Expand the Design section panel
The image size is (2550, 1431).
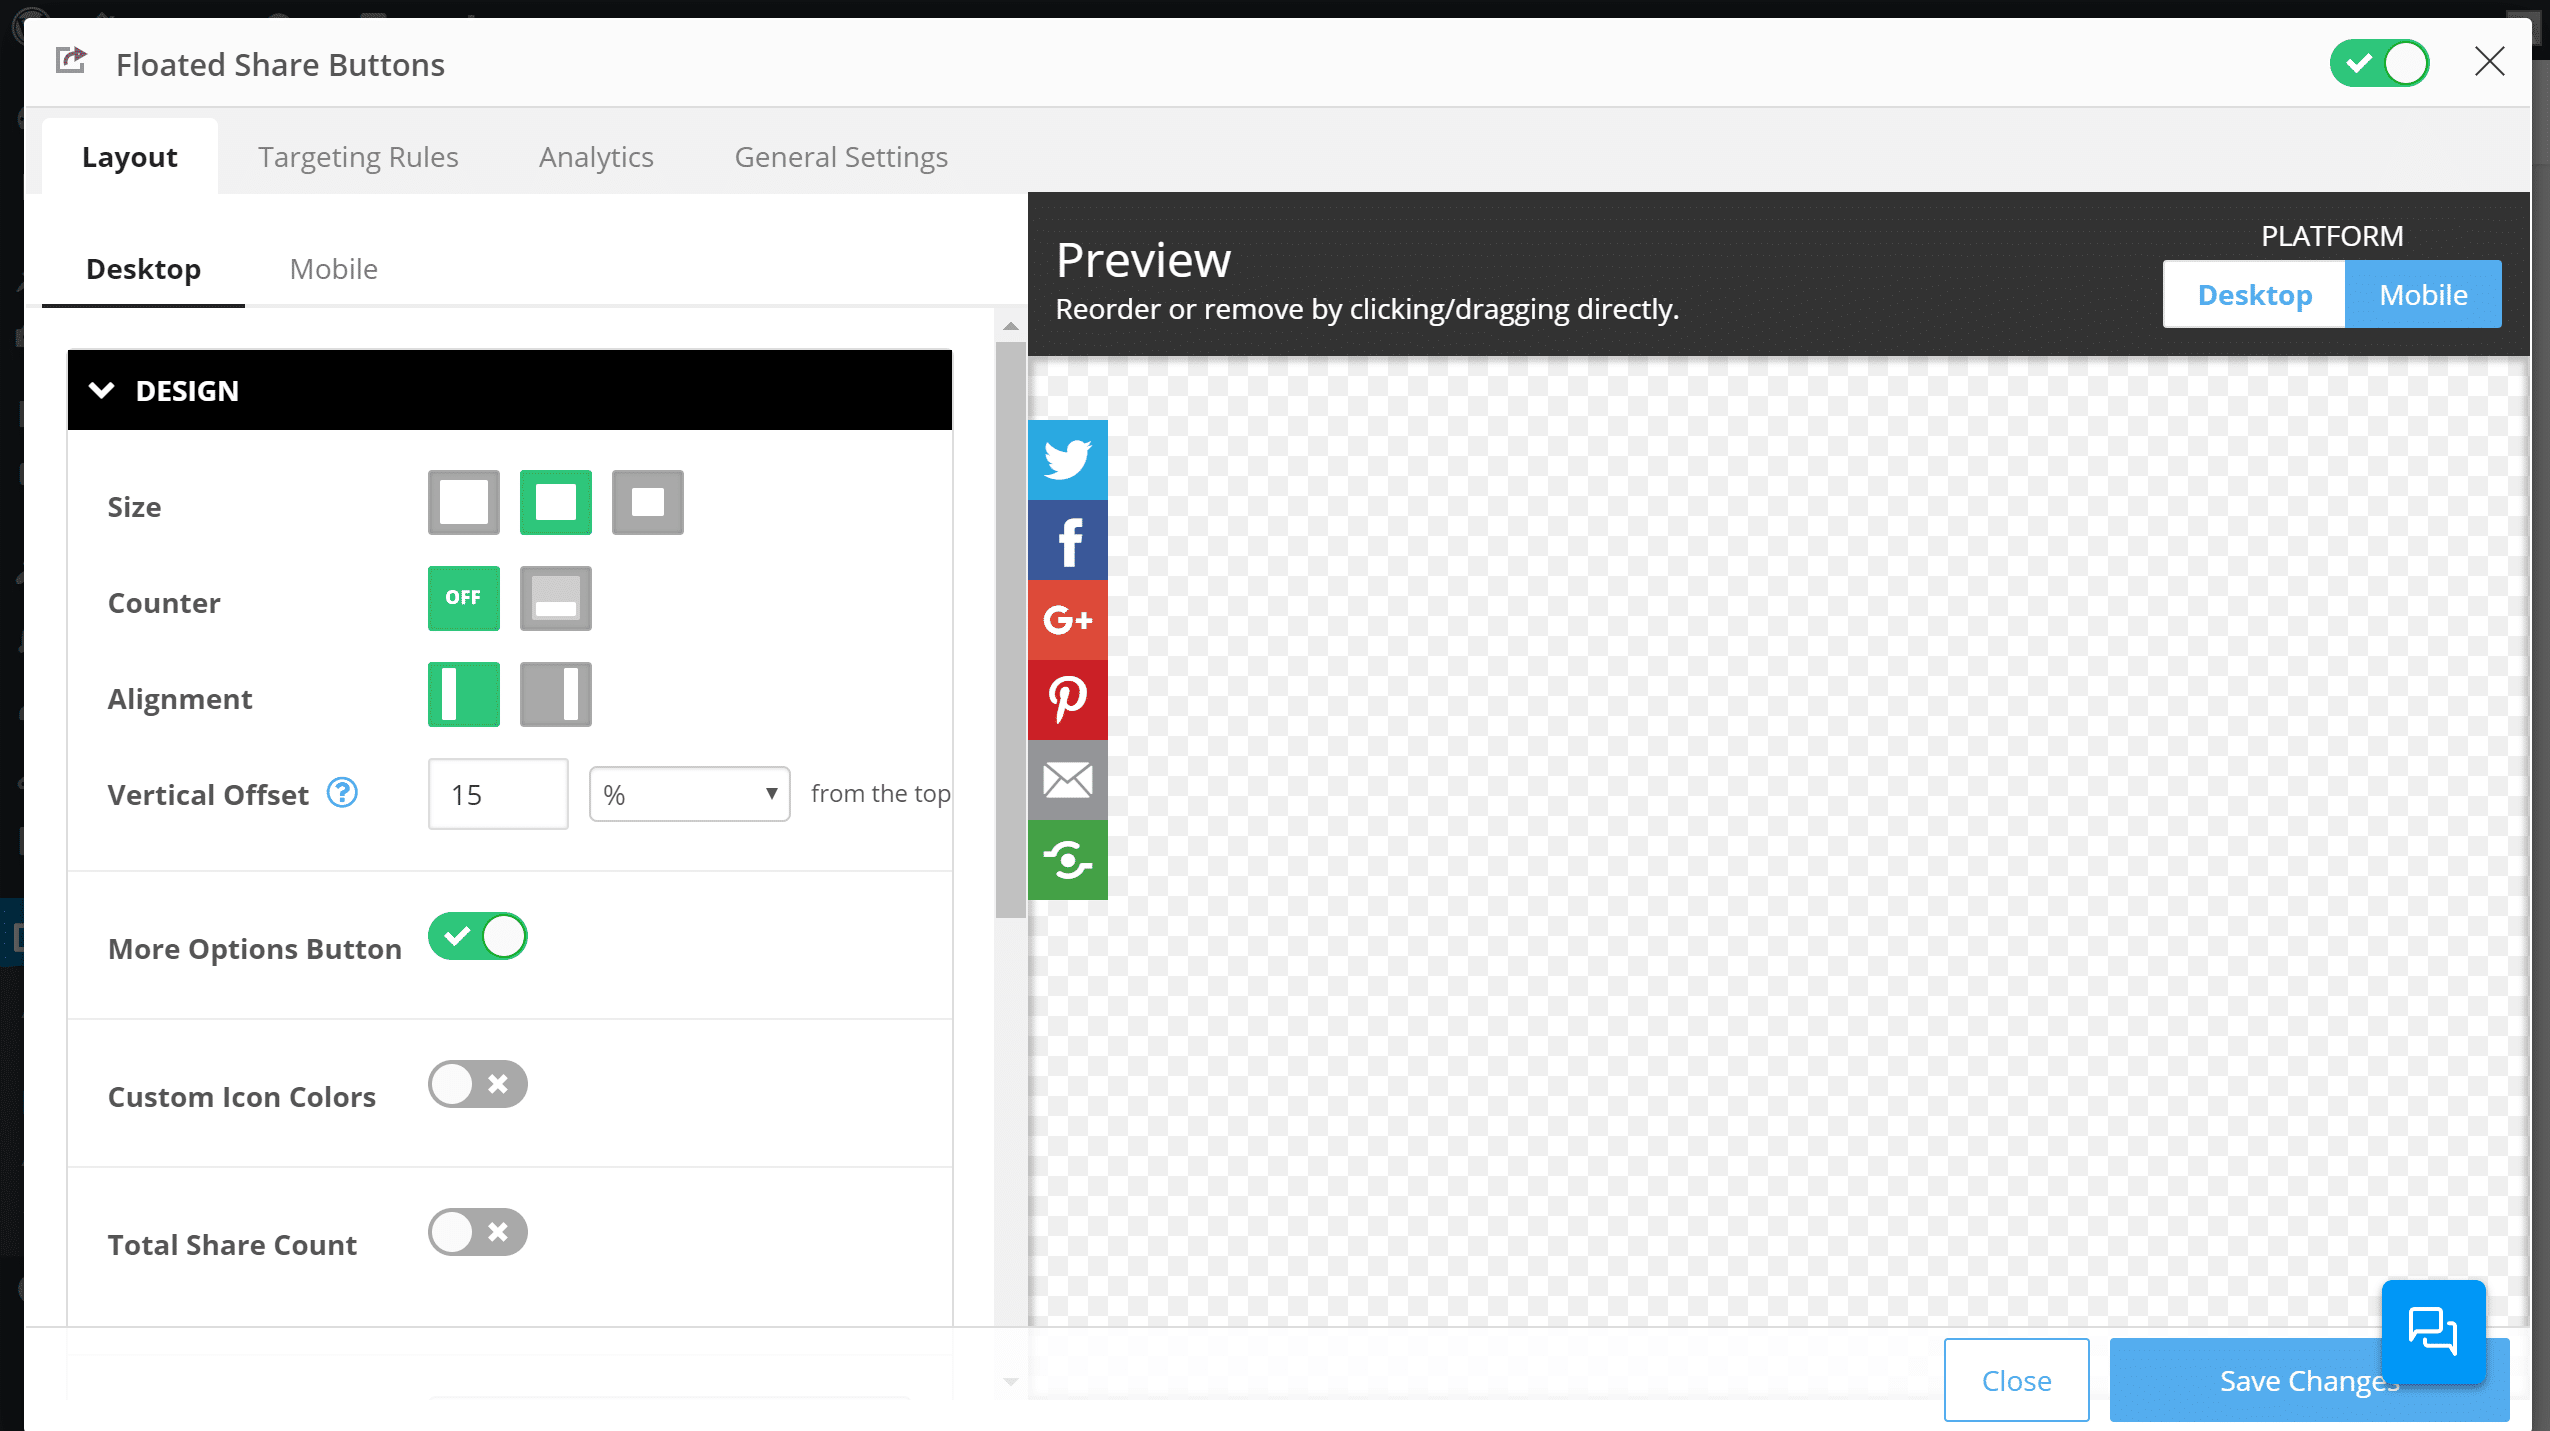click(x=510, y=389)
